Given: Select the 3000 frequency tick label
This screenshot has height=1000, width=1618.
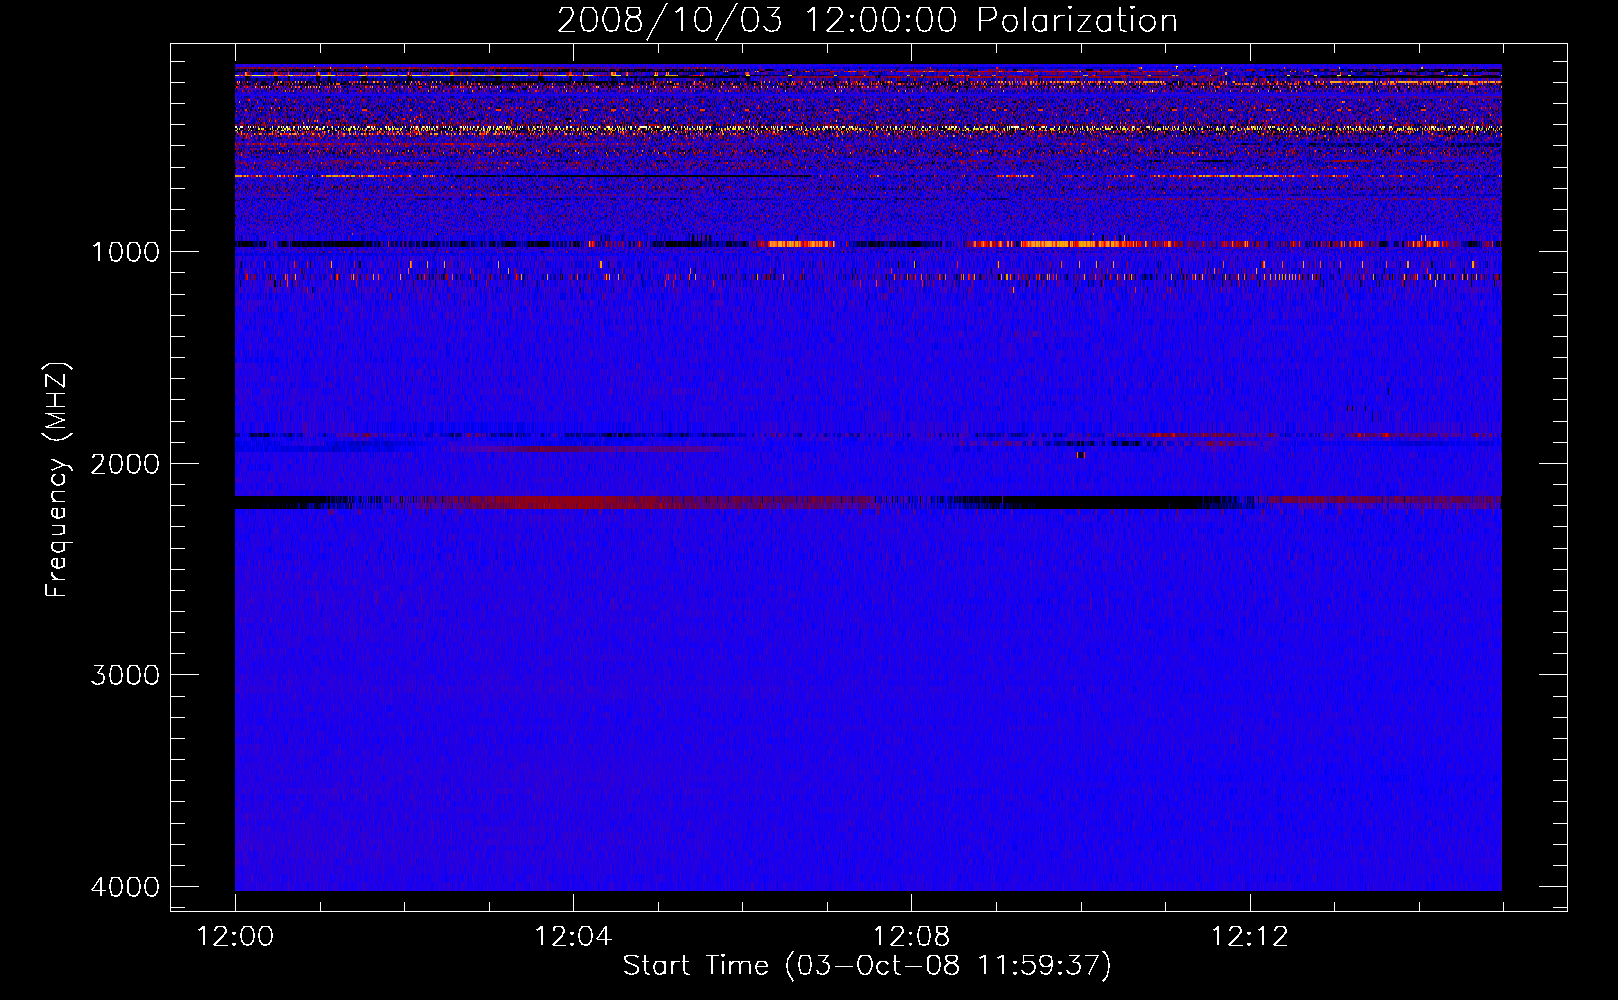Looking at the screenshot, I should pyautogui.click(x=125, y=675).
